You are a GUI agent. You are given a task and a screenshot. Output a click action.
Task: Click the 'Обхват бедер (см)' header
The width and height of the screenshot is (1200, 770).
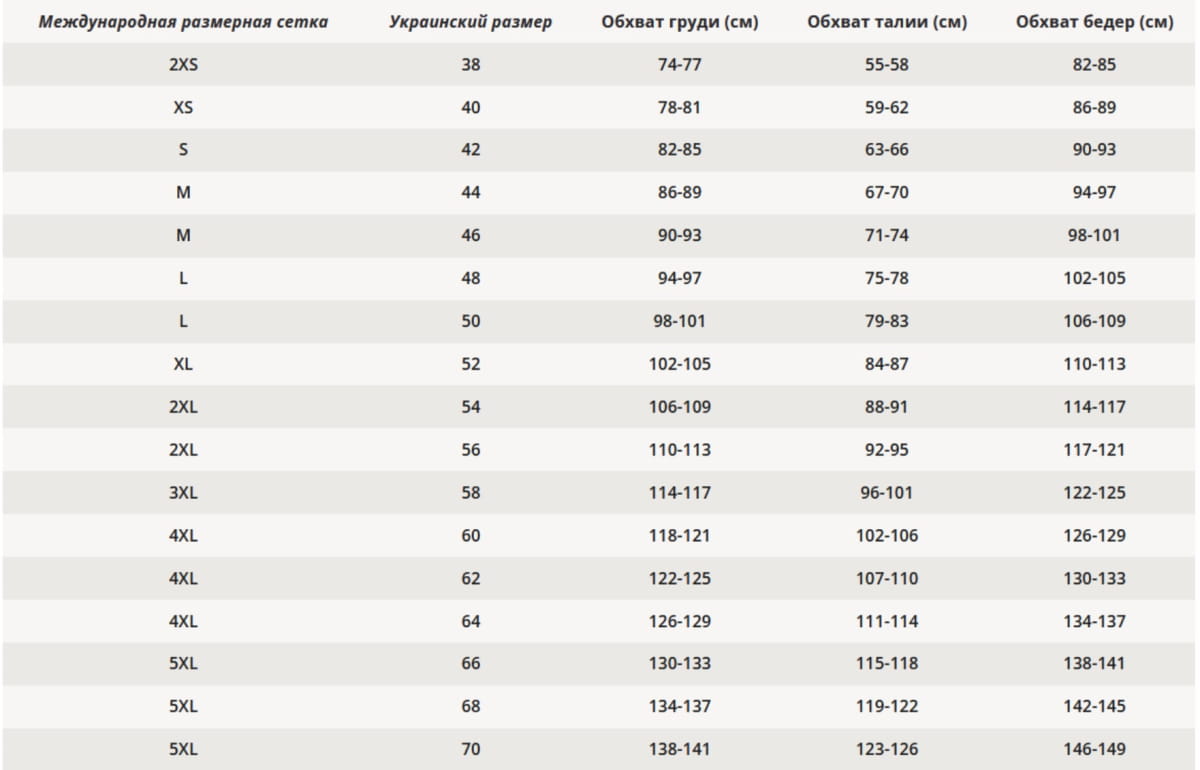pos(1094,22)
